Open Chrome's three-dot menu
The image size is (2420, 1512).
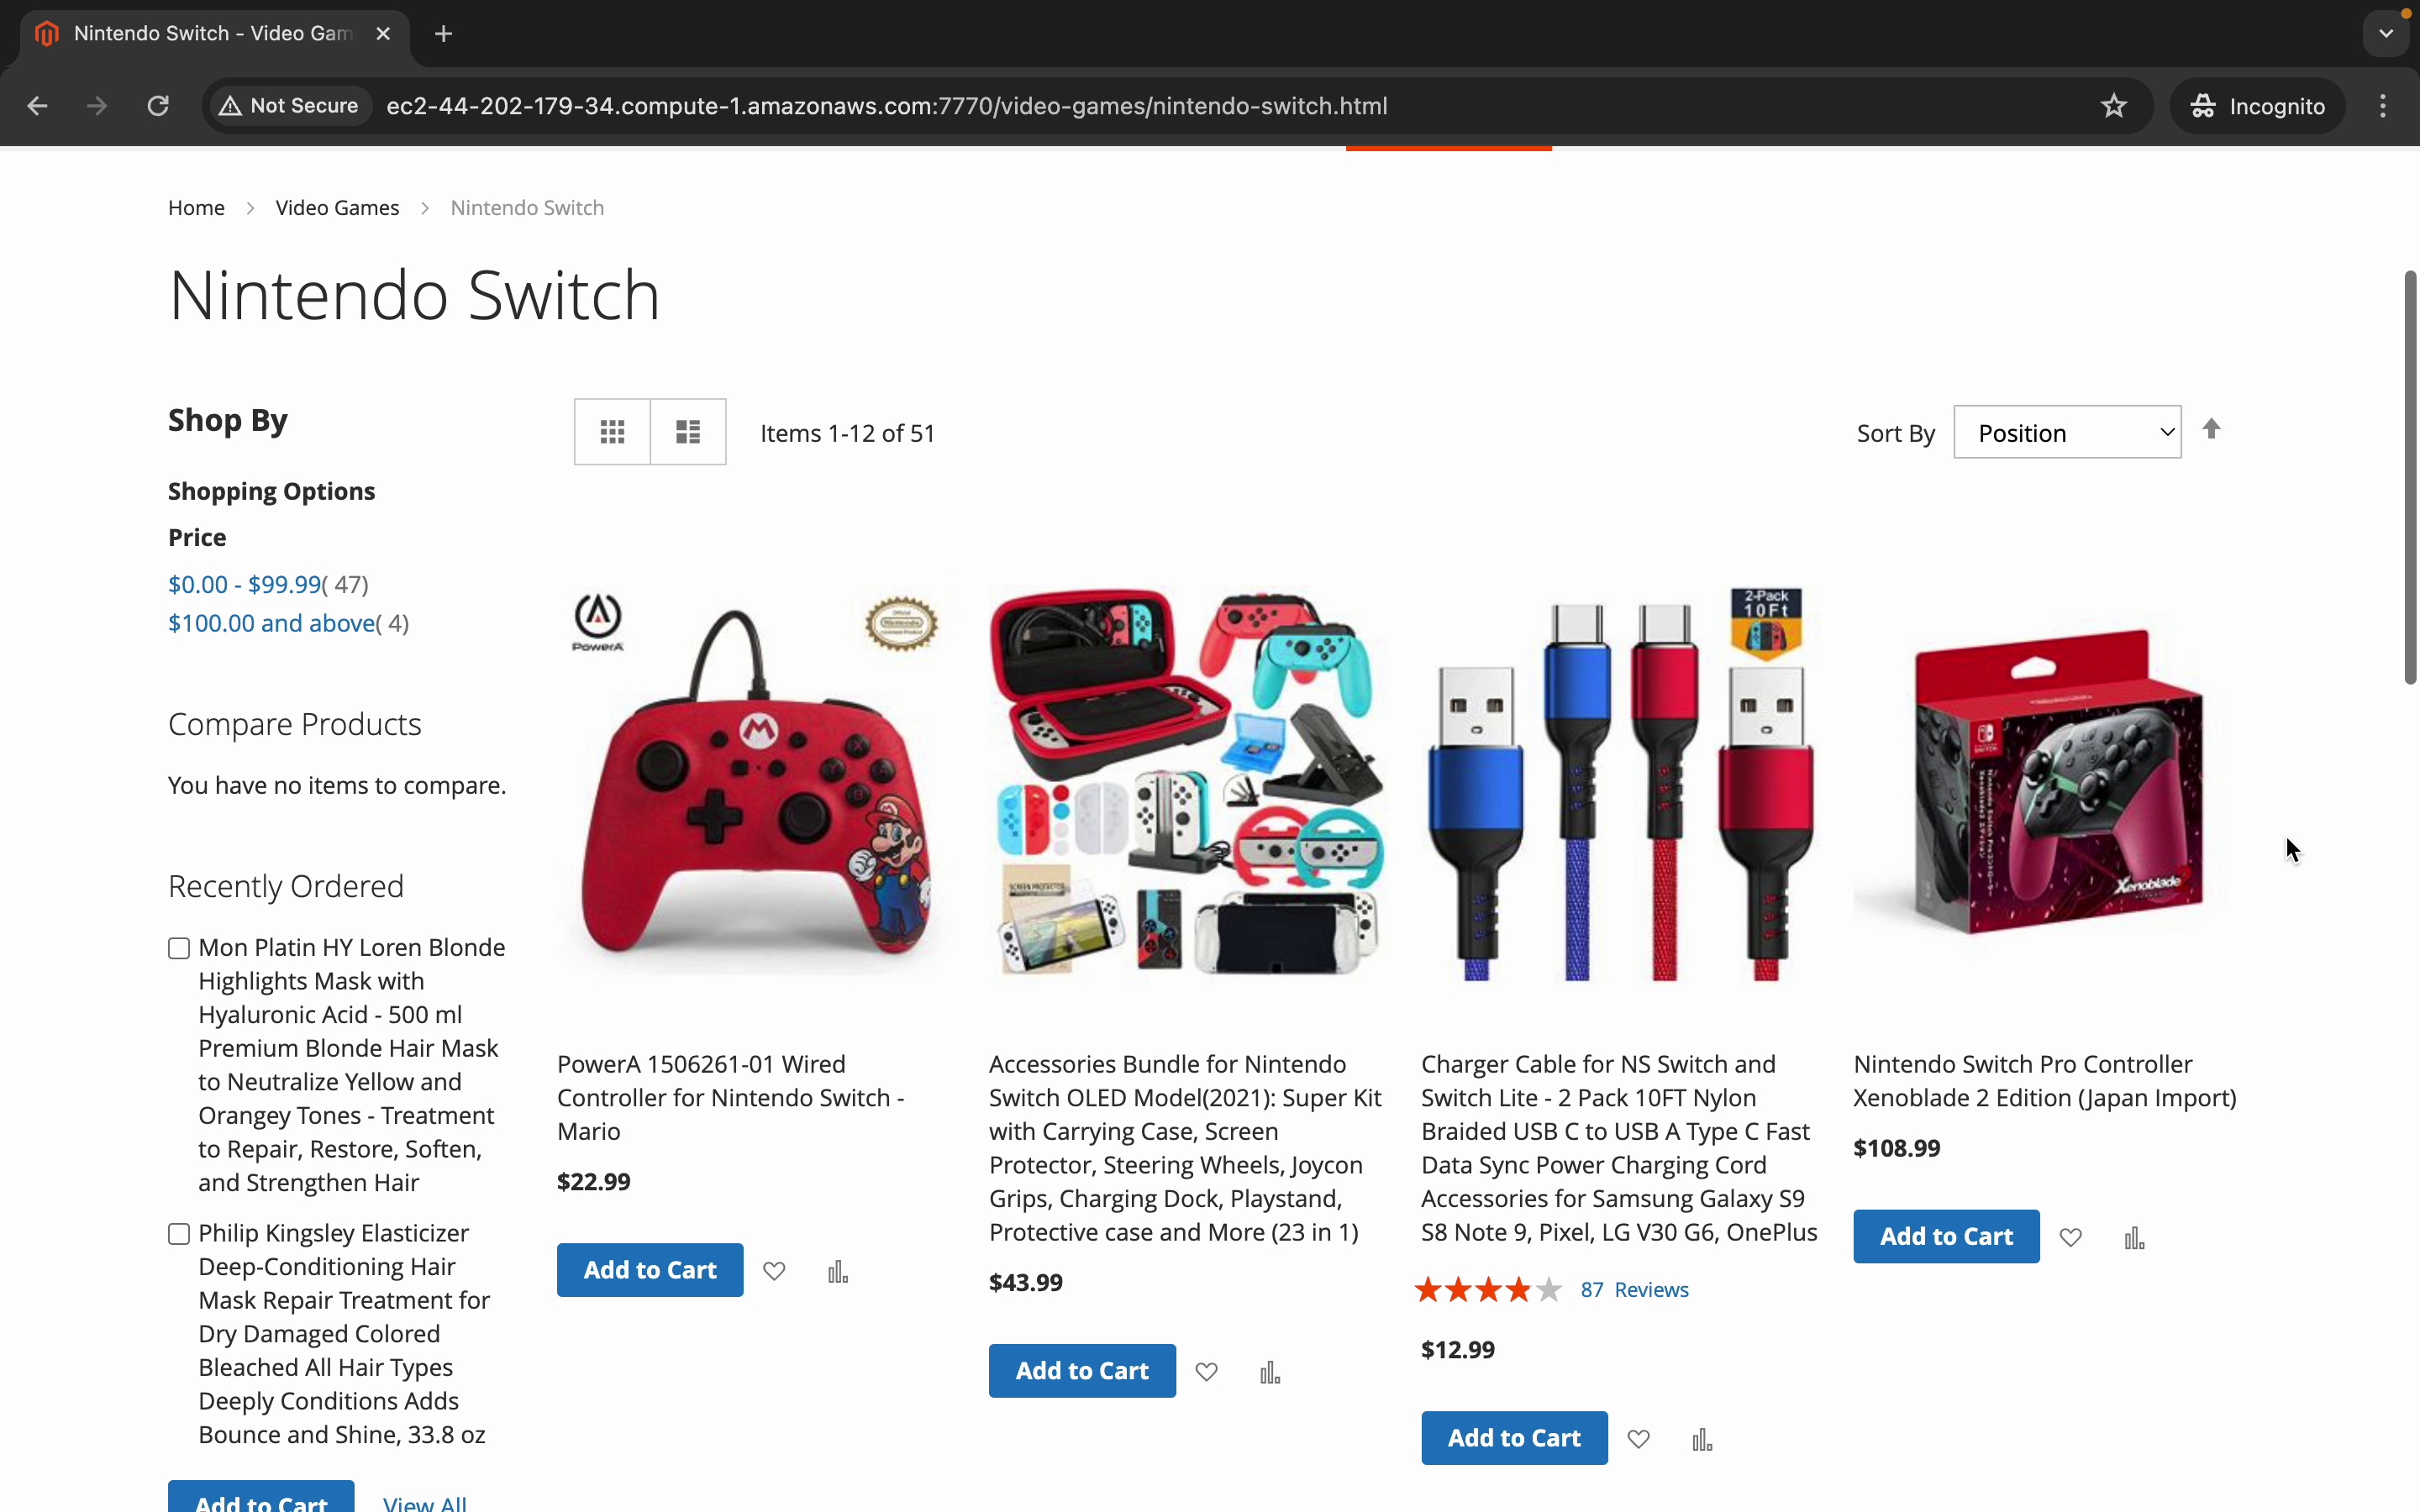click(2383, 106)
